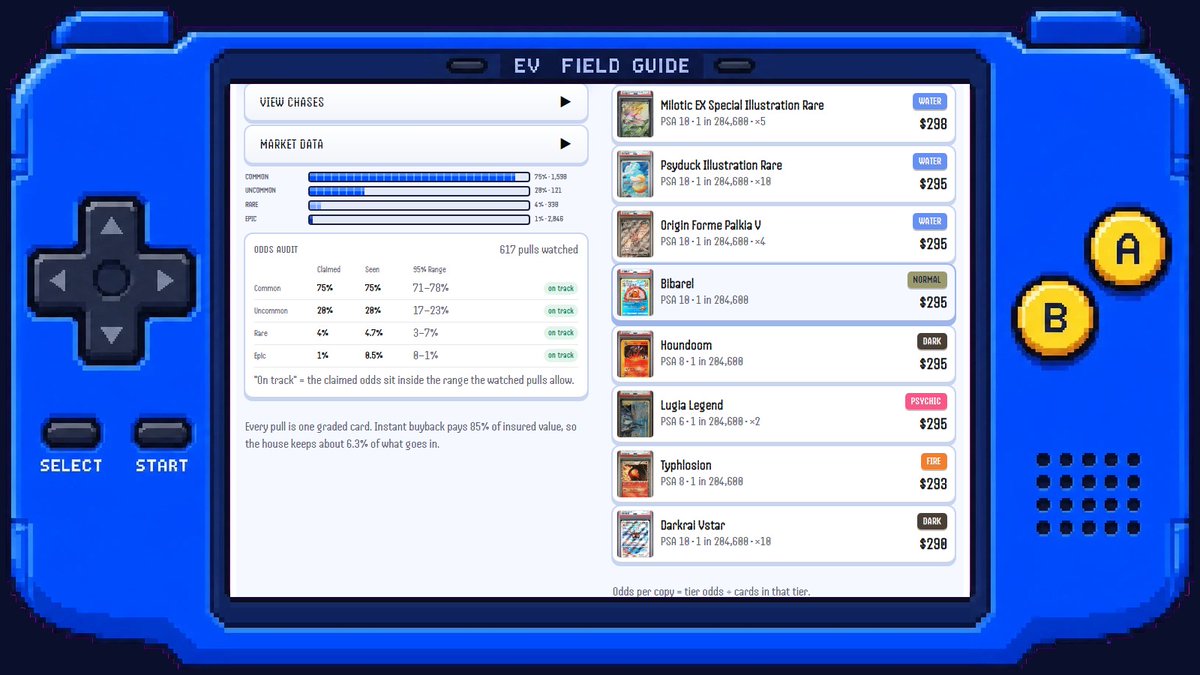Click the START pill button
This screenshot has height=675, width=1200.
[162, 434]
